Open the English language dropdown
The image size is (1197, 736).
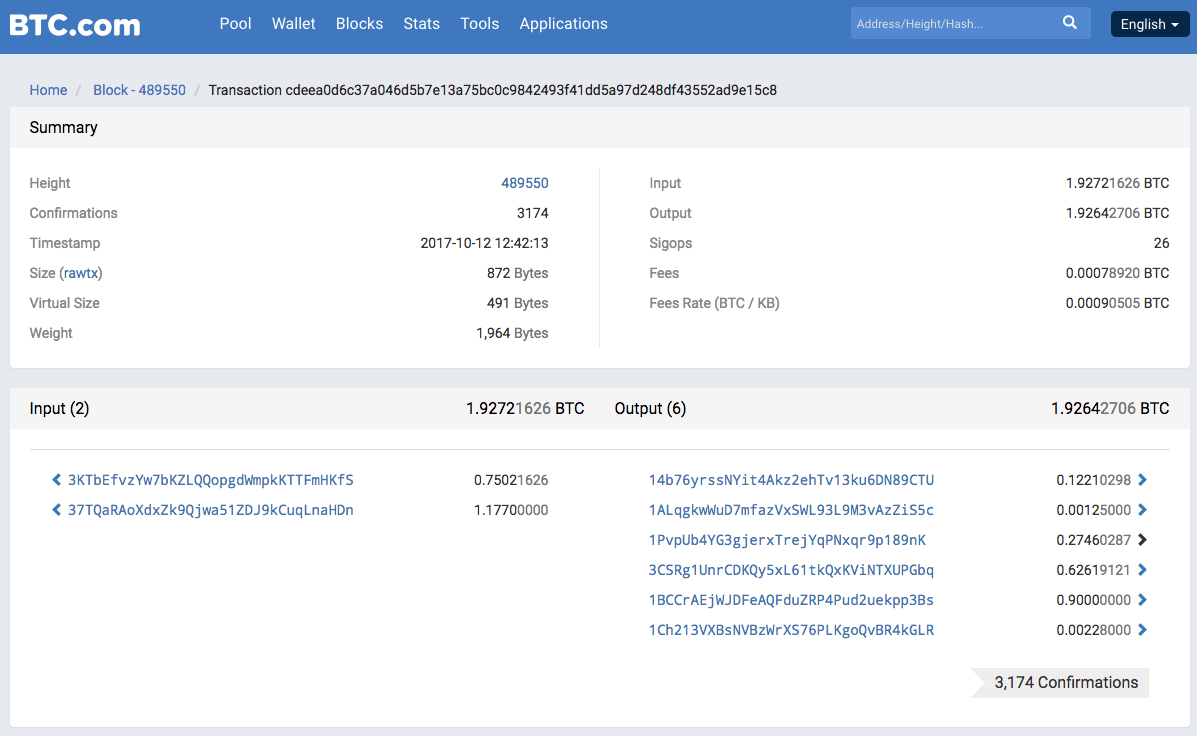1149,24
